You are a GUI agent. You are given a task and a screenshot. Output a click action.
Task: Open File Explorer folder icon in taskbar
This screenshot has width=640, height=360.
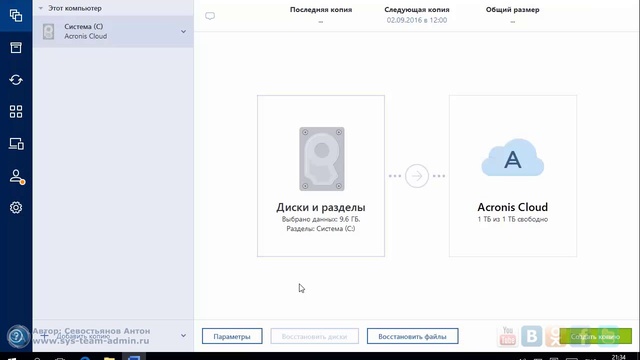(109, 358)
